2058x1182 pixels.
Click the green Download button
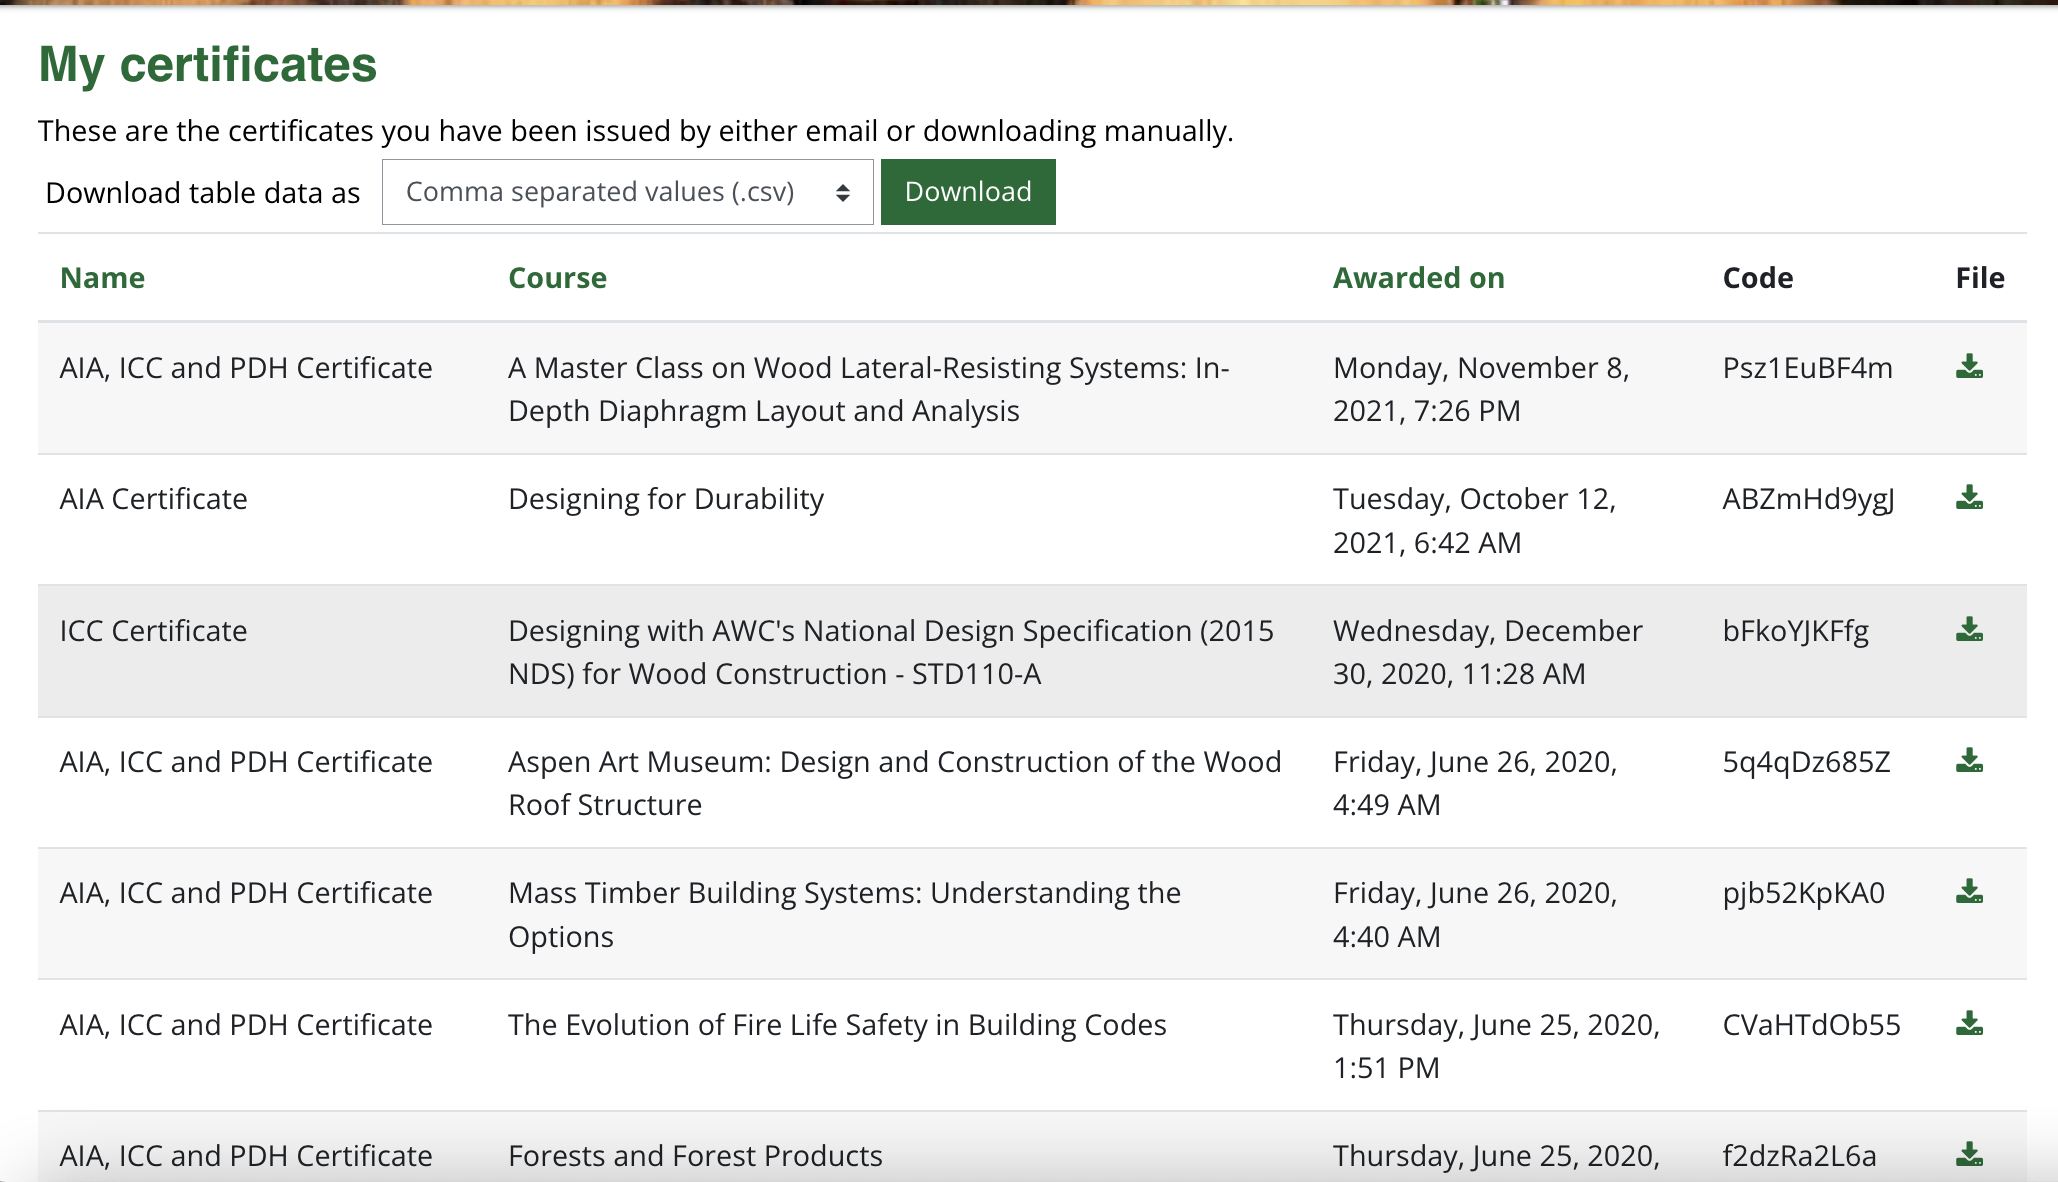(x=967, y=192)
